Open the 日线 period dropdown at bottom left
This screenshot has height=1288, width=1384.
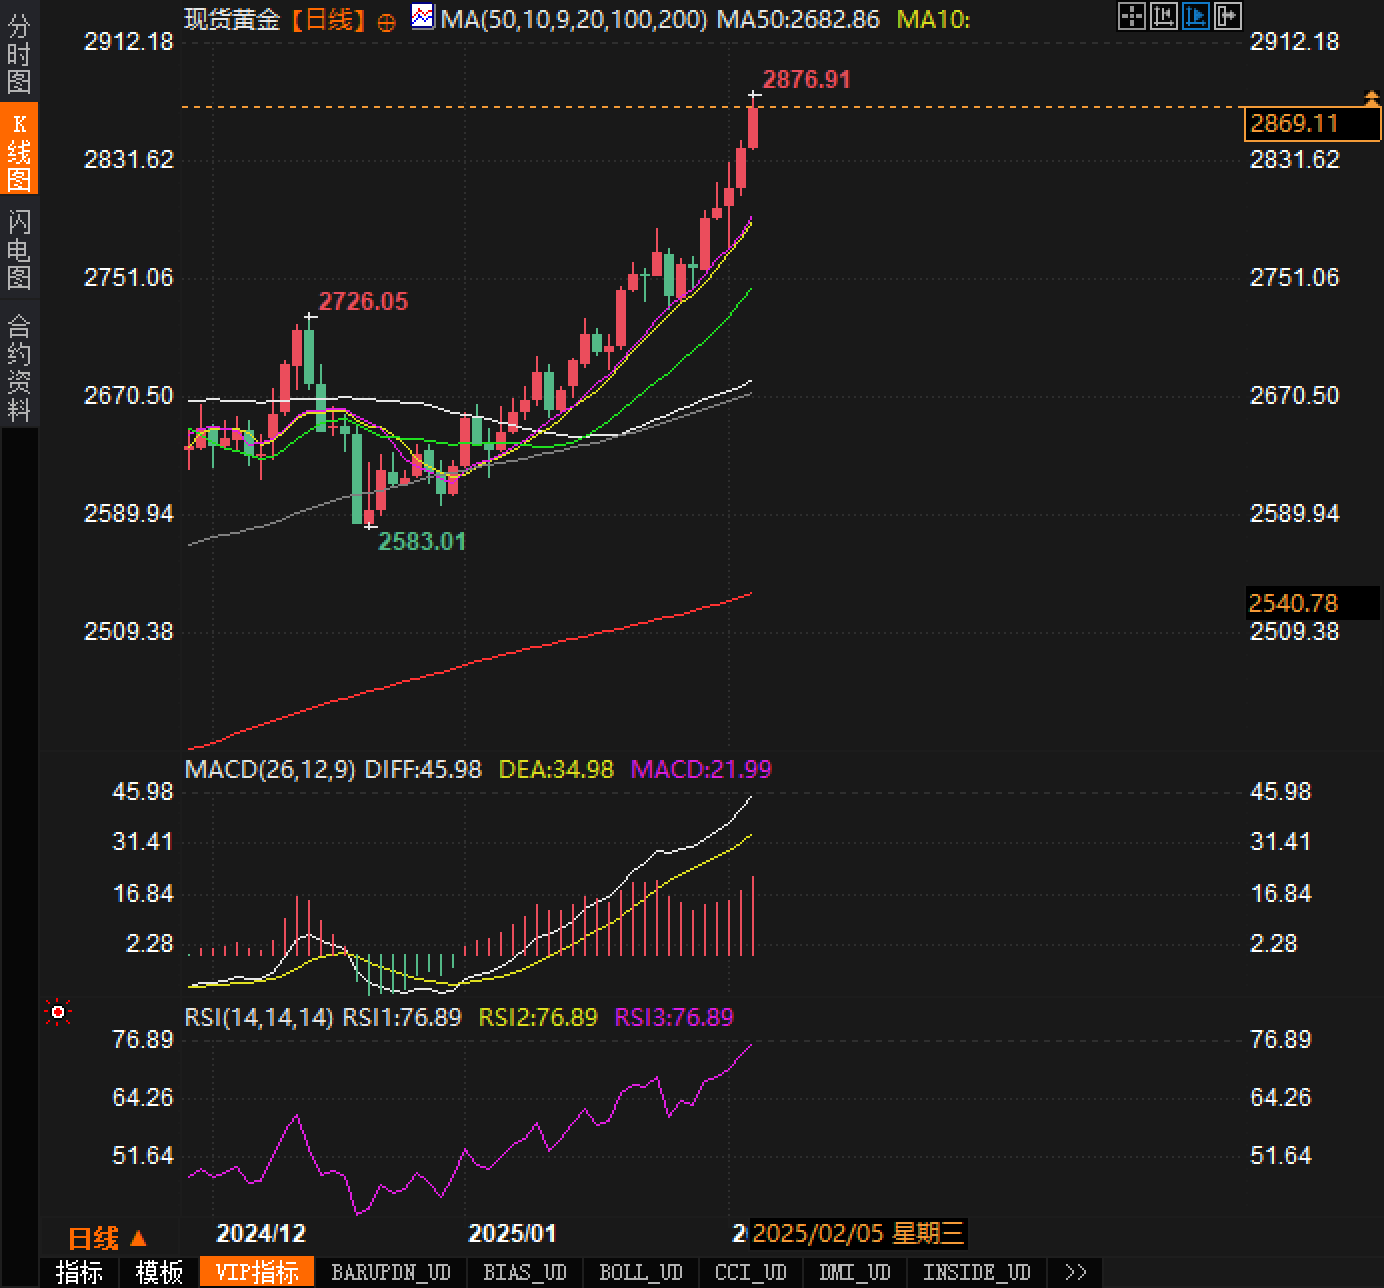click(107, 1239)
